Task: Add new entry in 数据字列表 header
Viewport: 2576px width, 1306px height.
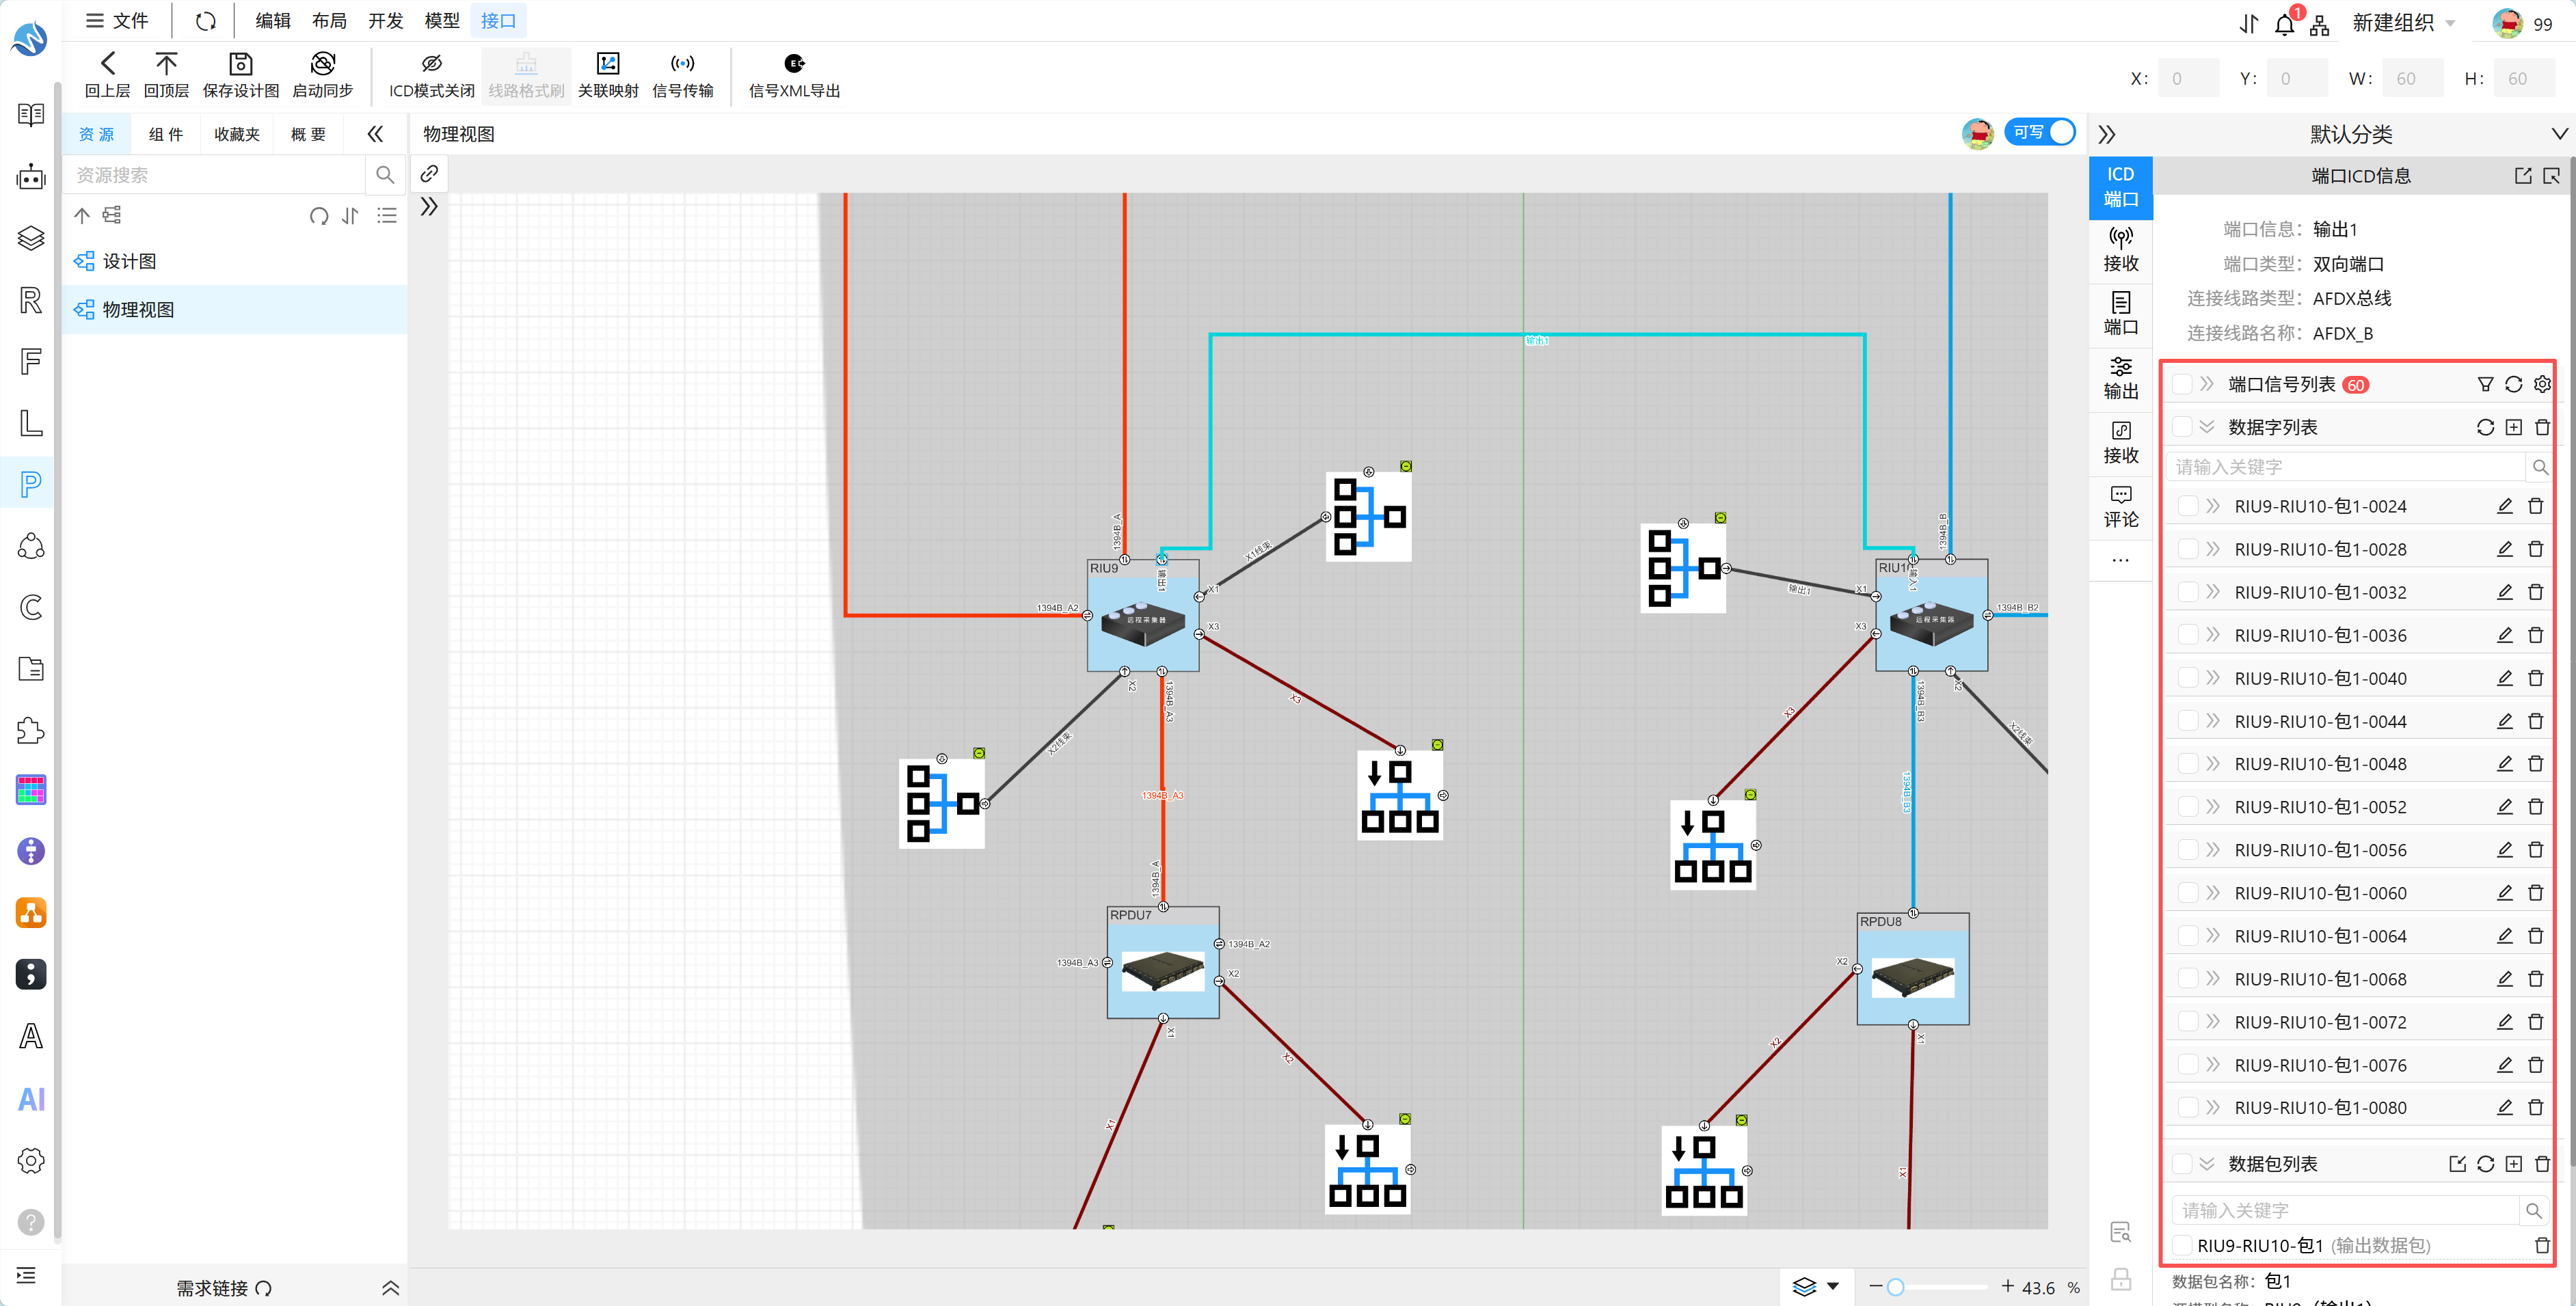Action: 2514,428
